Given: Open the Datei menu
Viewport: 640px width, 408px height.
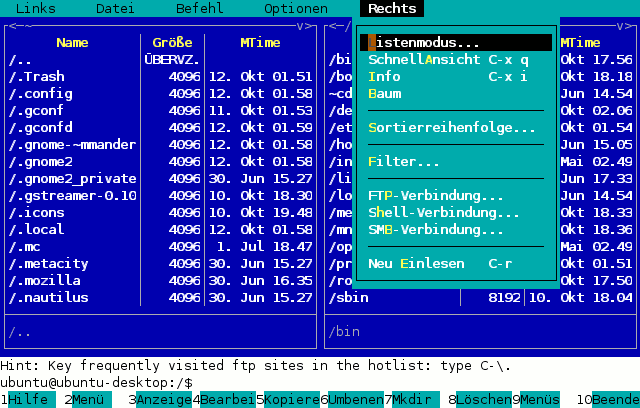Looking at the screenshot, I should click(115, 8).
